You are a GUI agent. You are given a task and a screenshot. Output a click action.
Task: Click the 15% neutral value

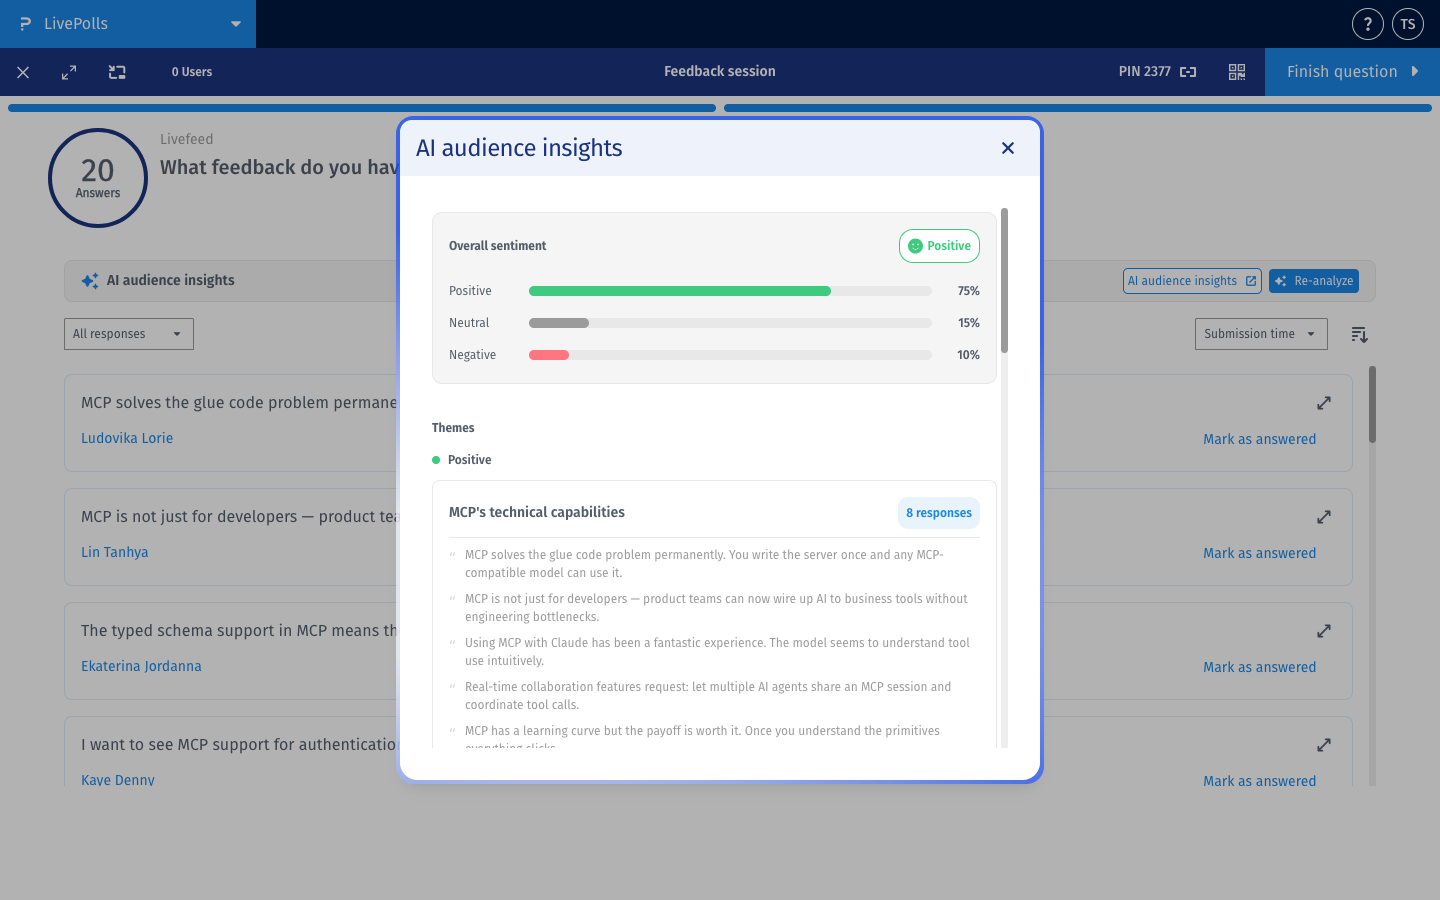(968, 323)
